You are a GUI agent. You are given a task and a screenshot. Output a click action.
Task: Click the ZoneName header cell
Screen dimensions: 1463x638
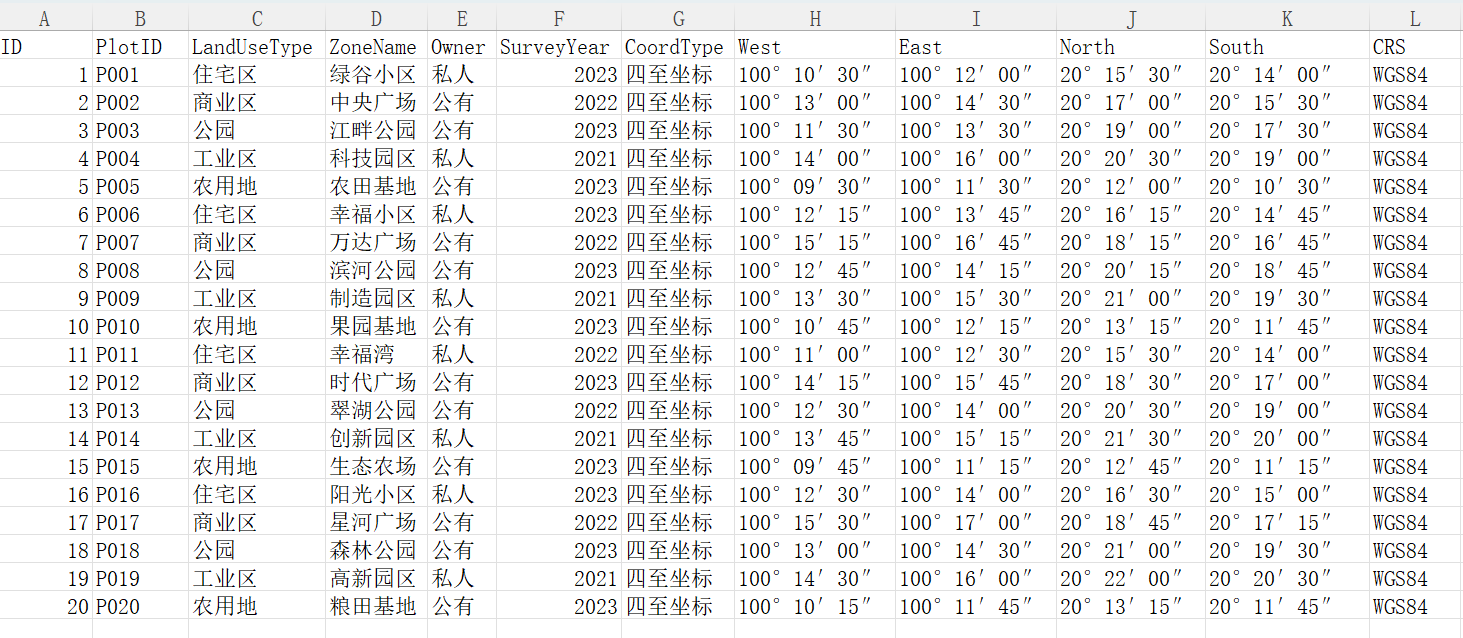coord(376,46)
